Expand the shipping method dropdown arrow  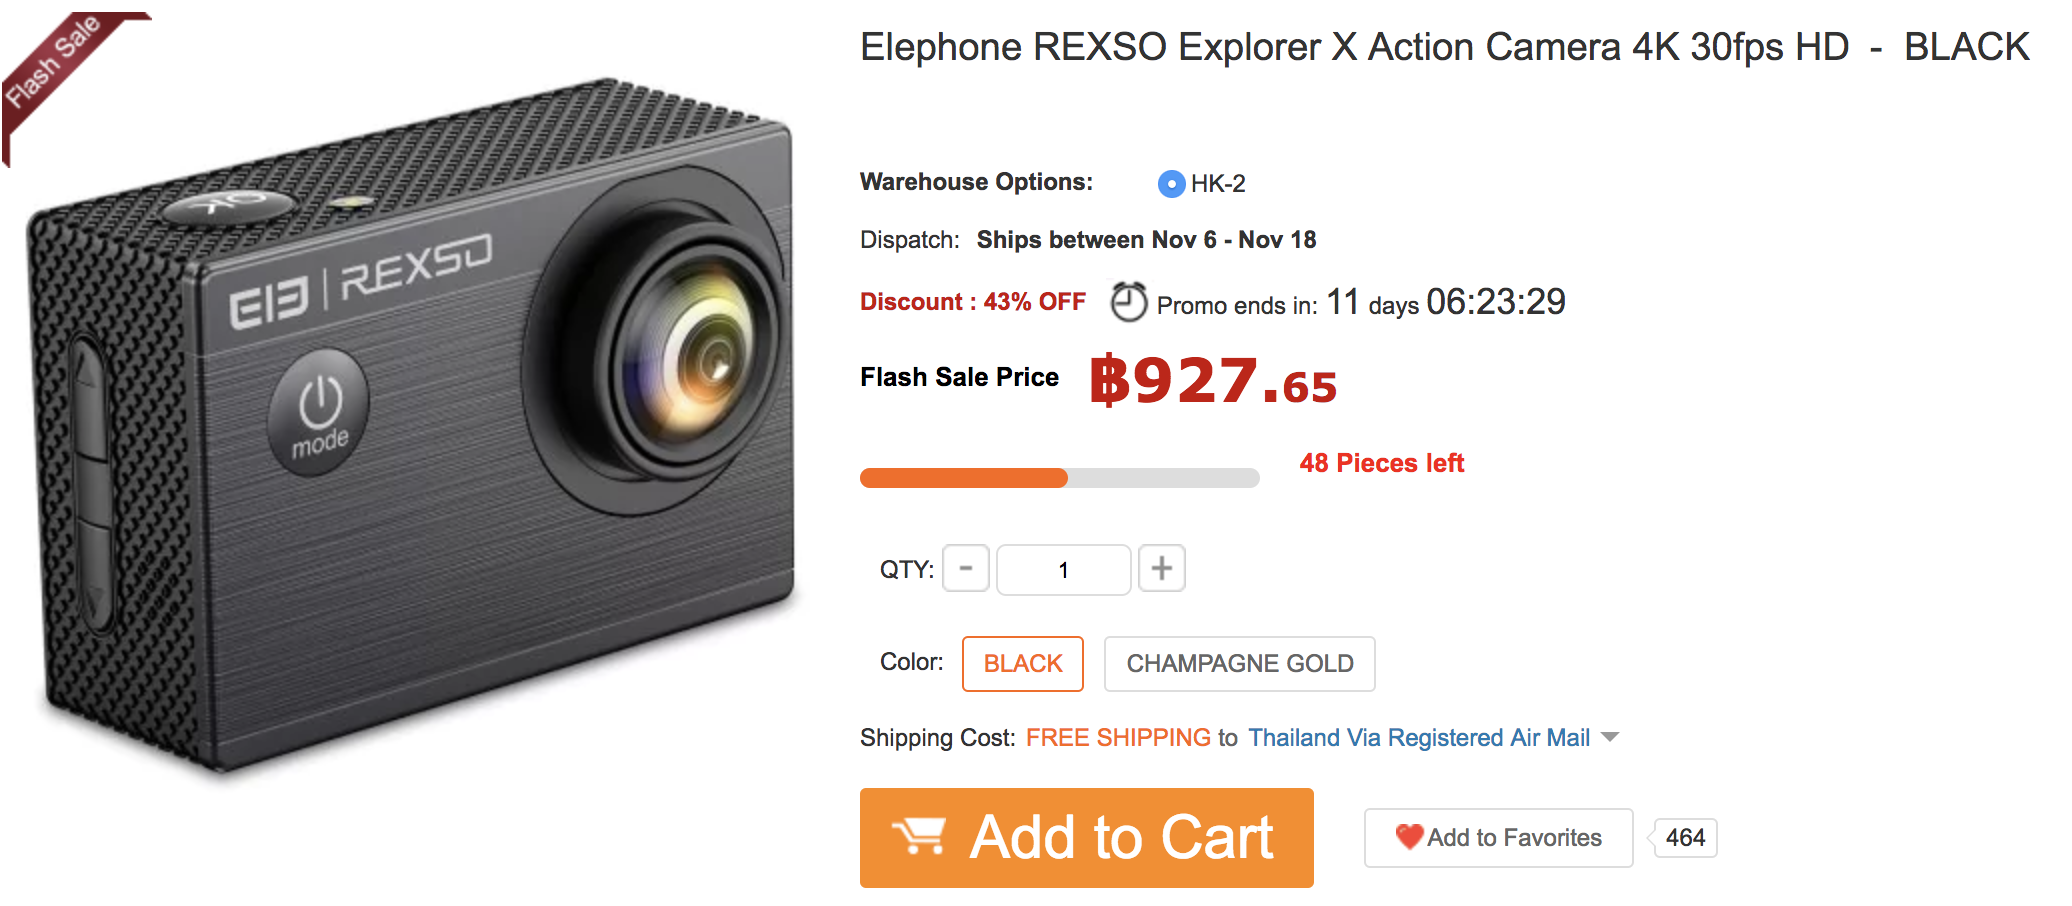[x=1610, y=738]
